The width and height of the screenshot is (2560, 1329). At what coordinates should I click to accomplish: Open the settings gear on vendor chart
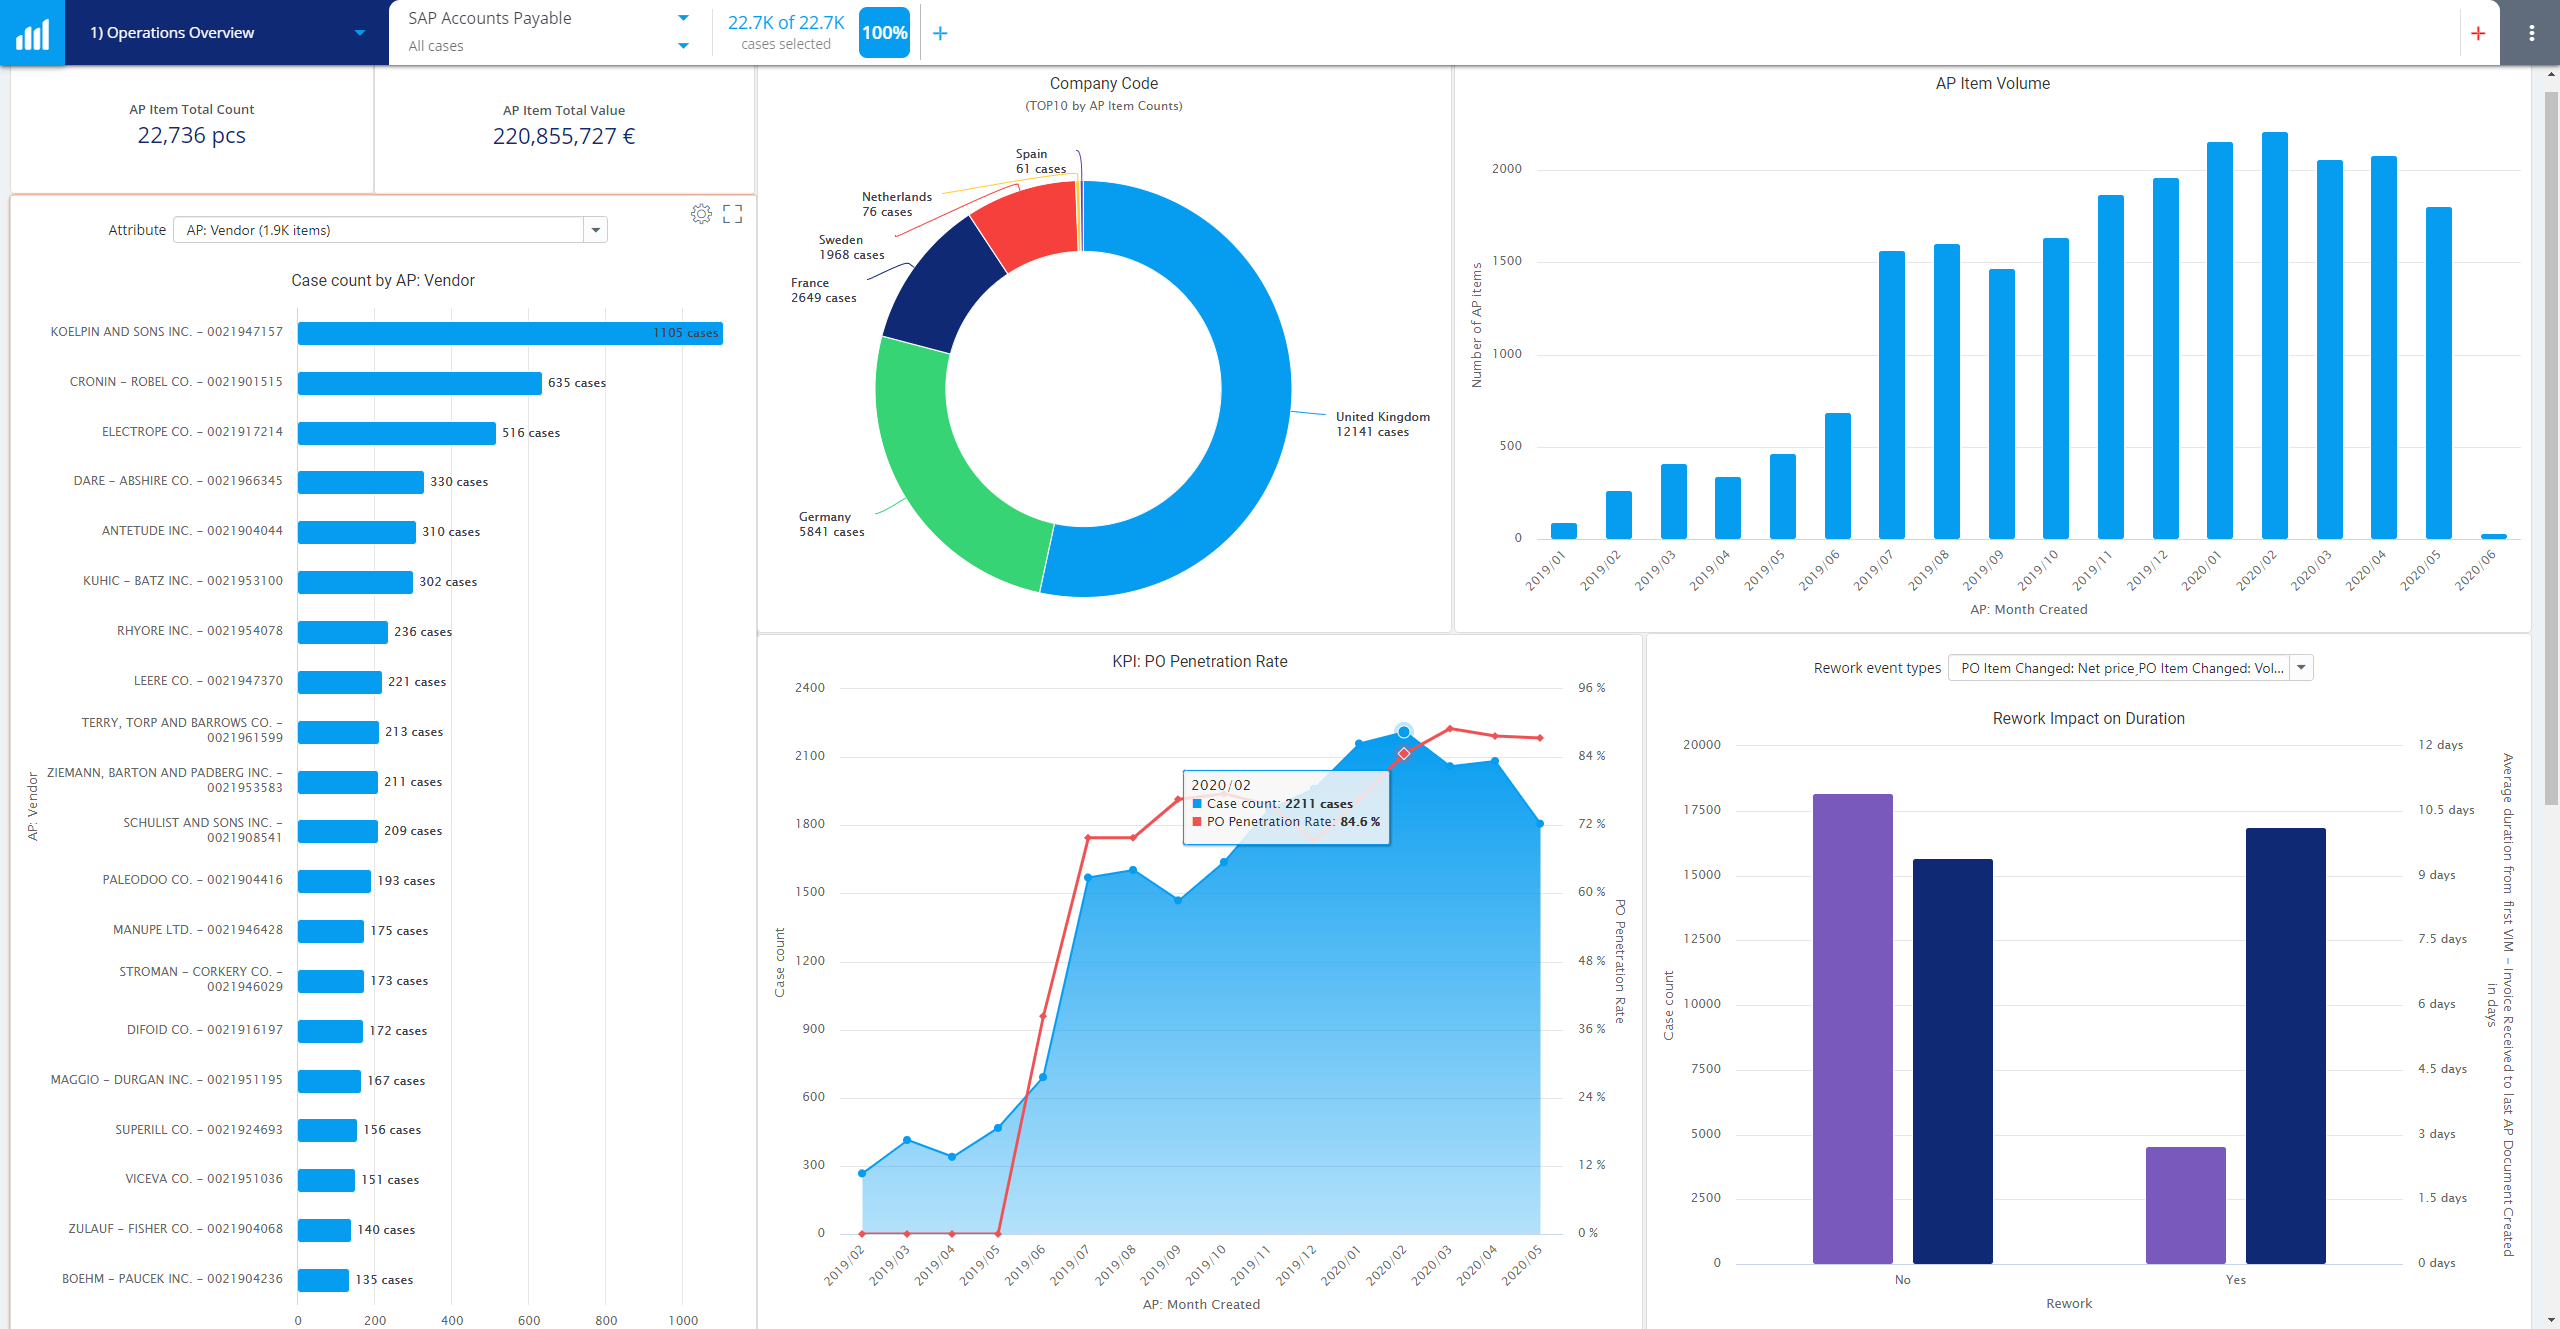(x=700, y=214)
